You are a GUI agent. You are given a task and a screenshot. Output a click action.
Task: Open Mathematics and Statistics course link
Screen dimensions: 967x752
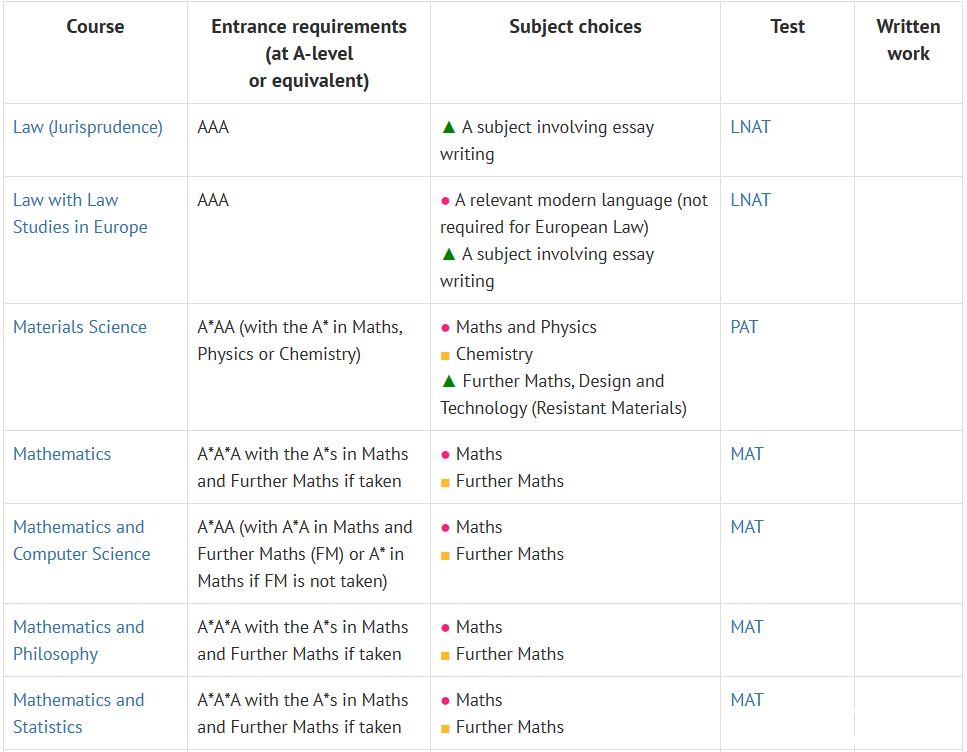(x=78, y=713)
